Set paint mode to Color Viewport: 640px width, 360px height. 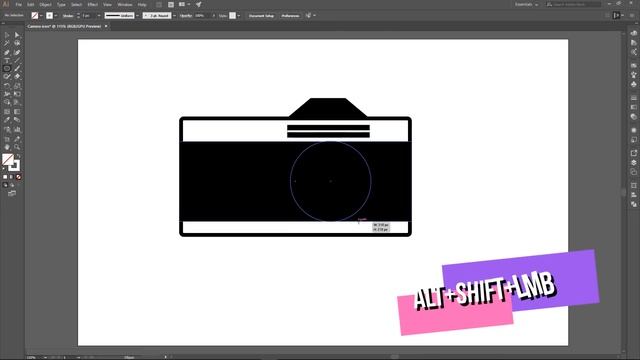pyautogui.click(x=5, y=177)
